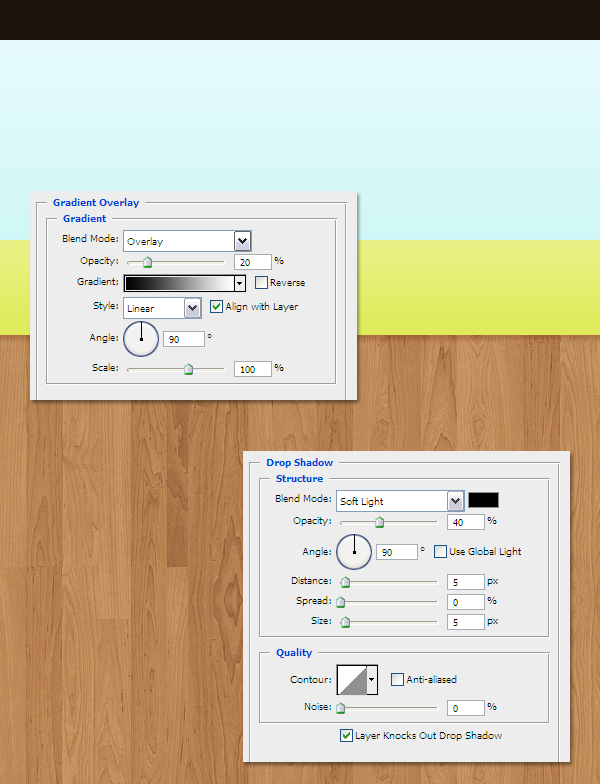This screenshot has height=784, width=600.
Task: Adjust the Distance slider handle
Action: pyautogui.click(x=345, y=582)
